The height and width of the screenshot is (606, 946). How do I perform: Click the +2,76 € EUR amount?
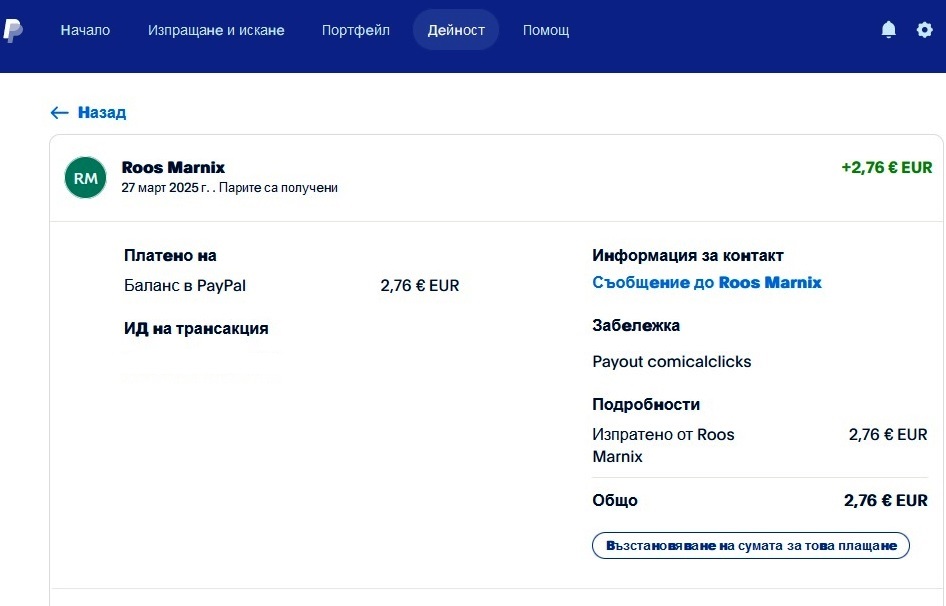pyautogui.click(x=887, y=167)
